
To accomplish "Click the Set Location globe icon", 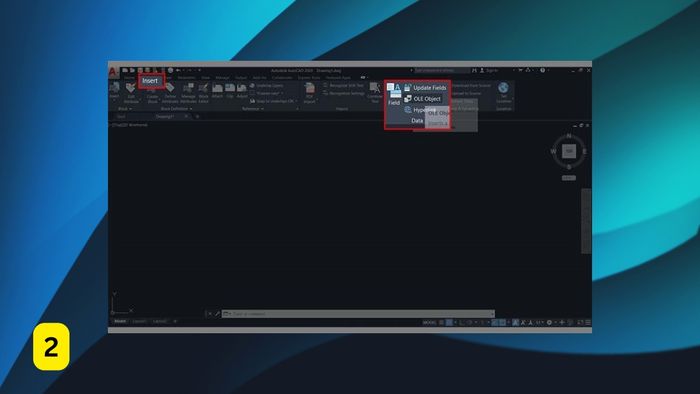I will (503, 88).
